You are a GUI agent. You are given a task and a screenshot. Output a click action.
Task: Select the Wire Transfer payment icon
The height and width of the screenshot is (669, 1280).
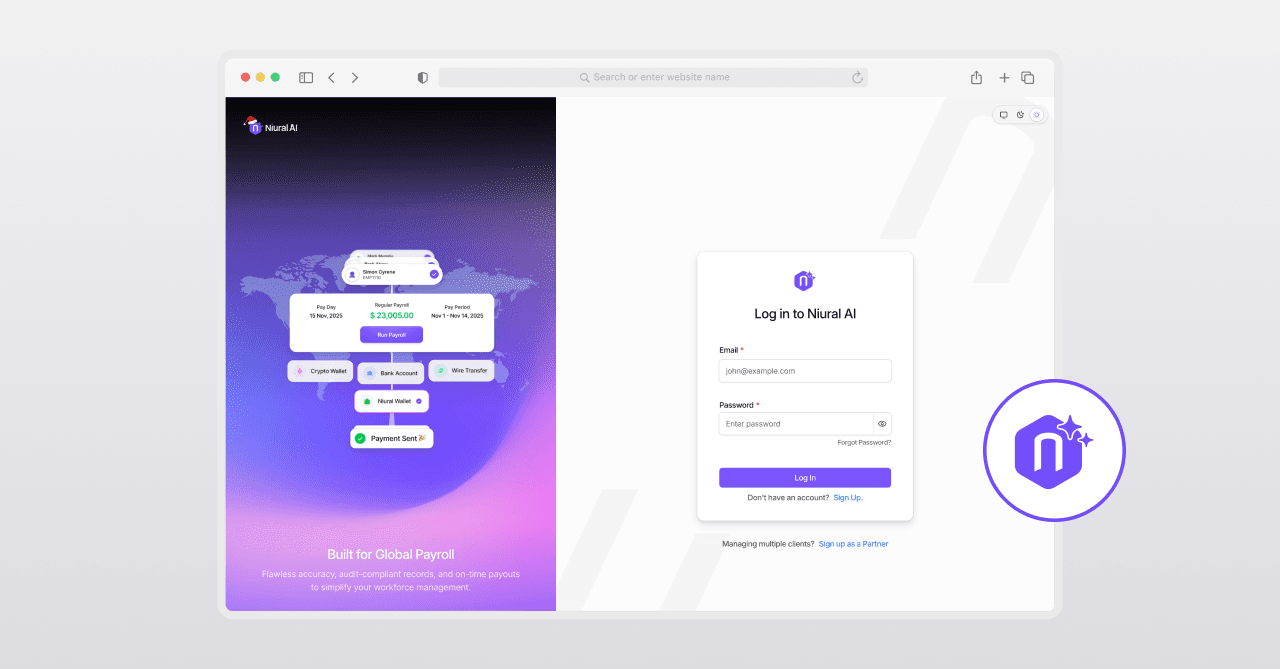pyautogui.click(x=441, y=369)
